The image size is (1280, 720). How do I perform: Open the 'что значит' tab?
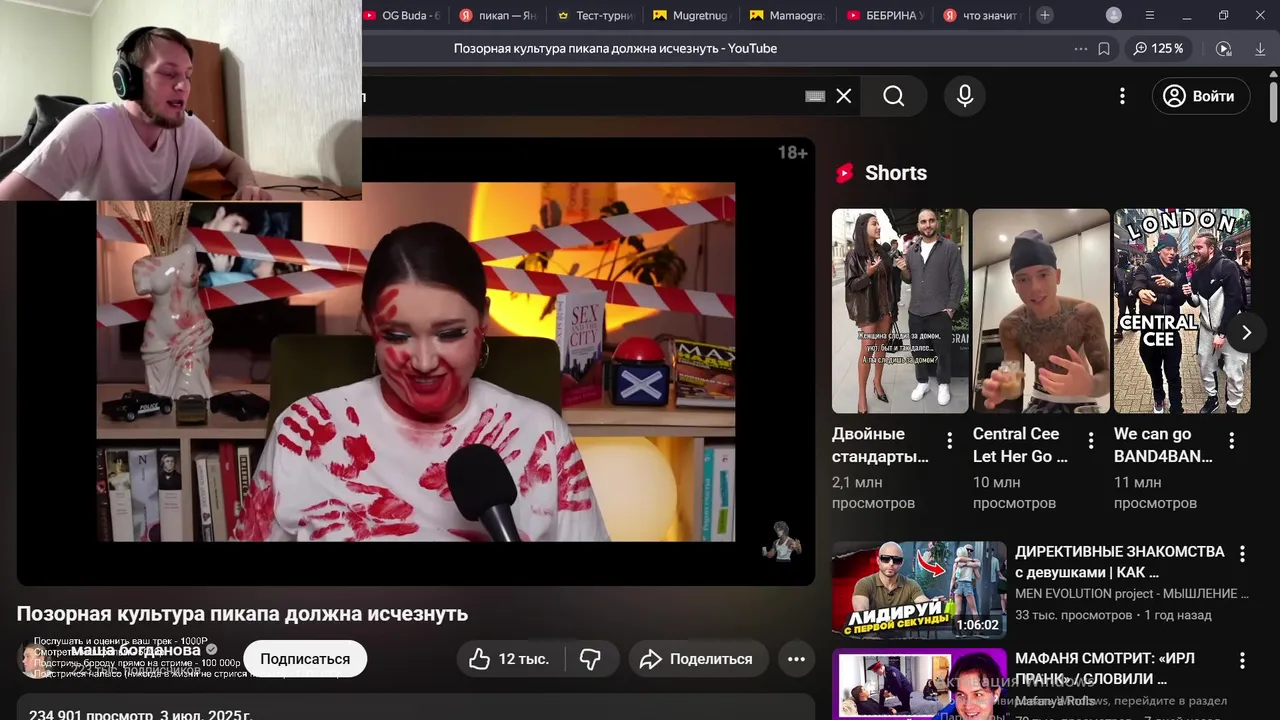(981, 15)
